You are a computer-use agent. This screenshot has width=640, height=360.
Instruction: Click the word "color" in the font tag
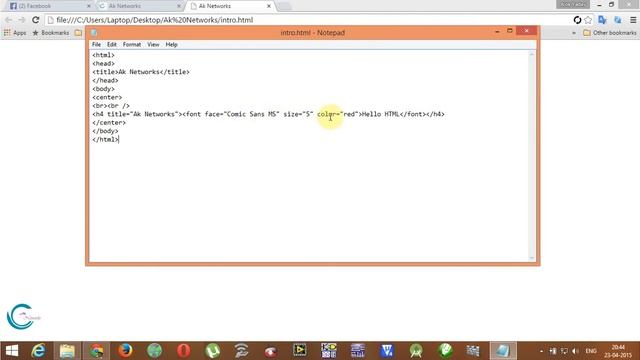327,114
